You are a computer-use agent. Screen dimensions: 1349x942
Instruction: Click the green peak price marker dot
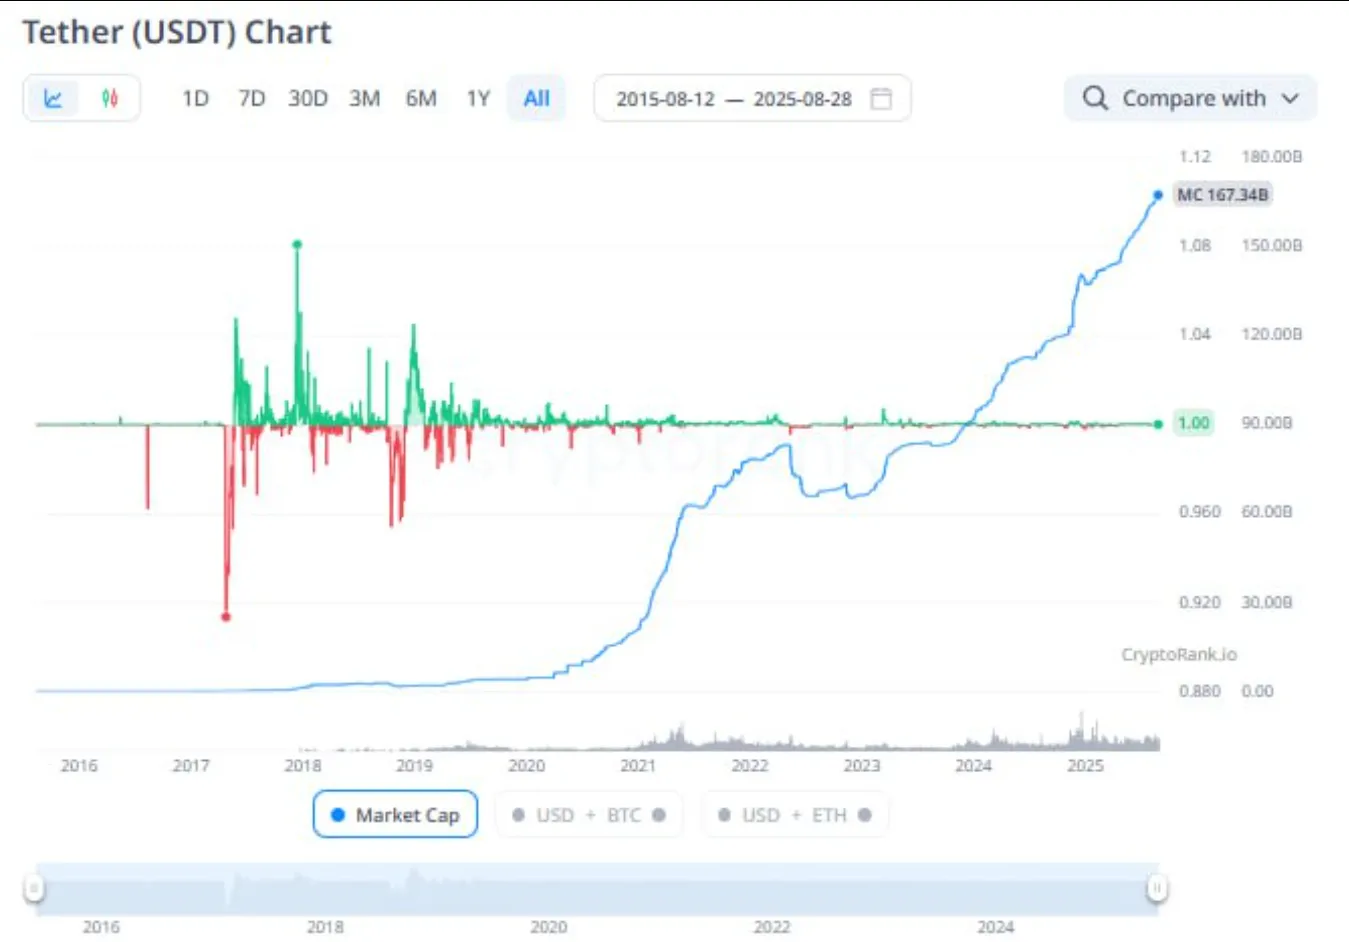pos(297,244)
